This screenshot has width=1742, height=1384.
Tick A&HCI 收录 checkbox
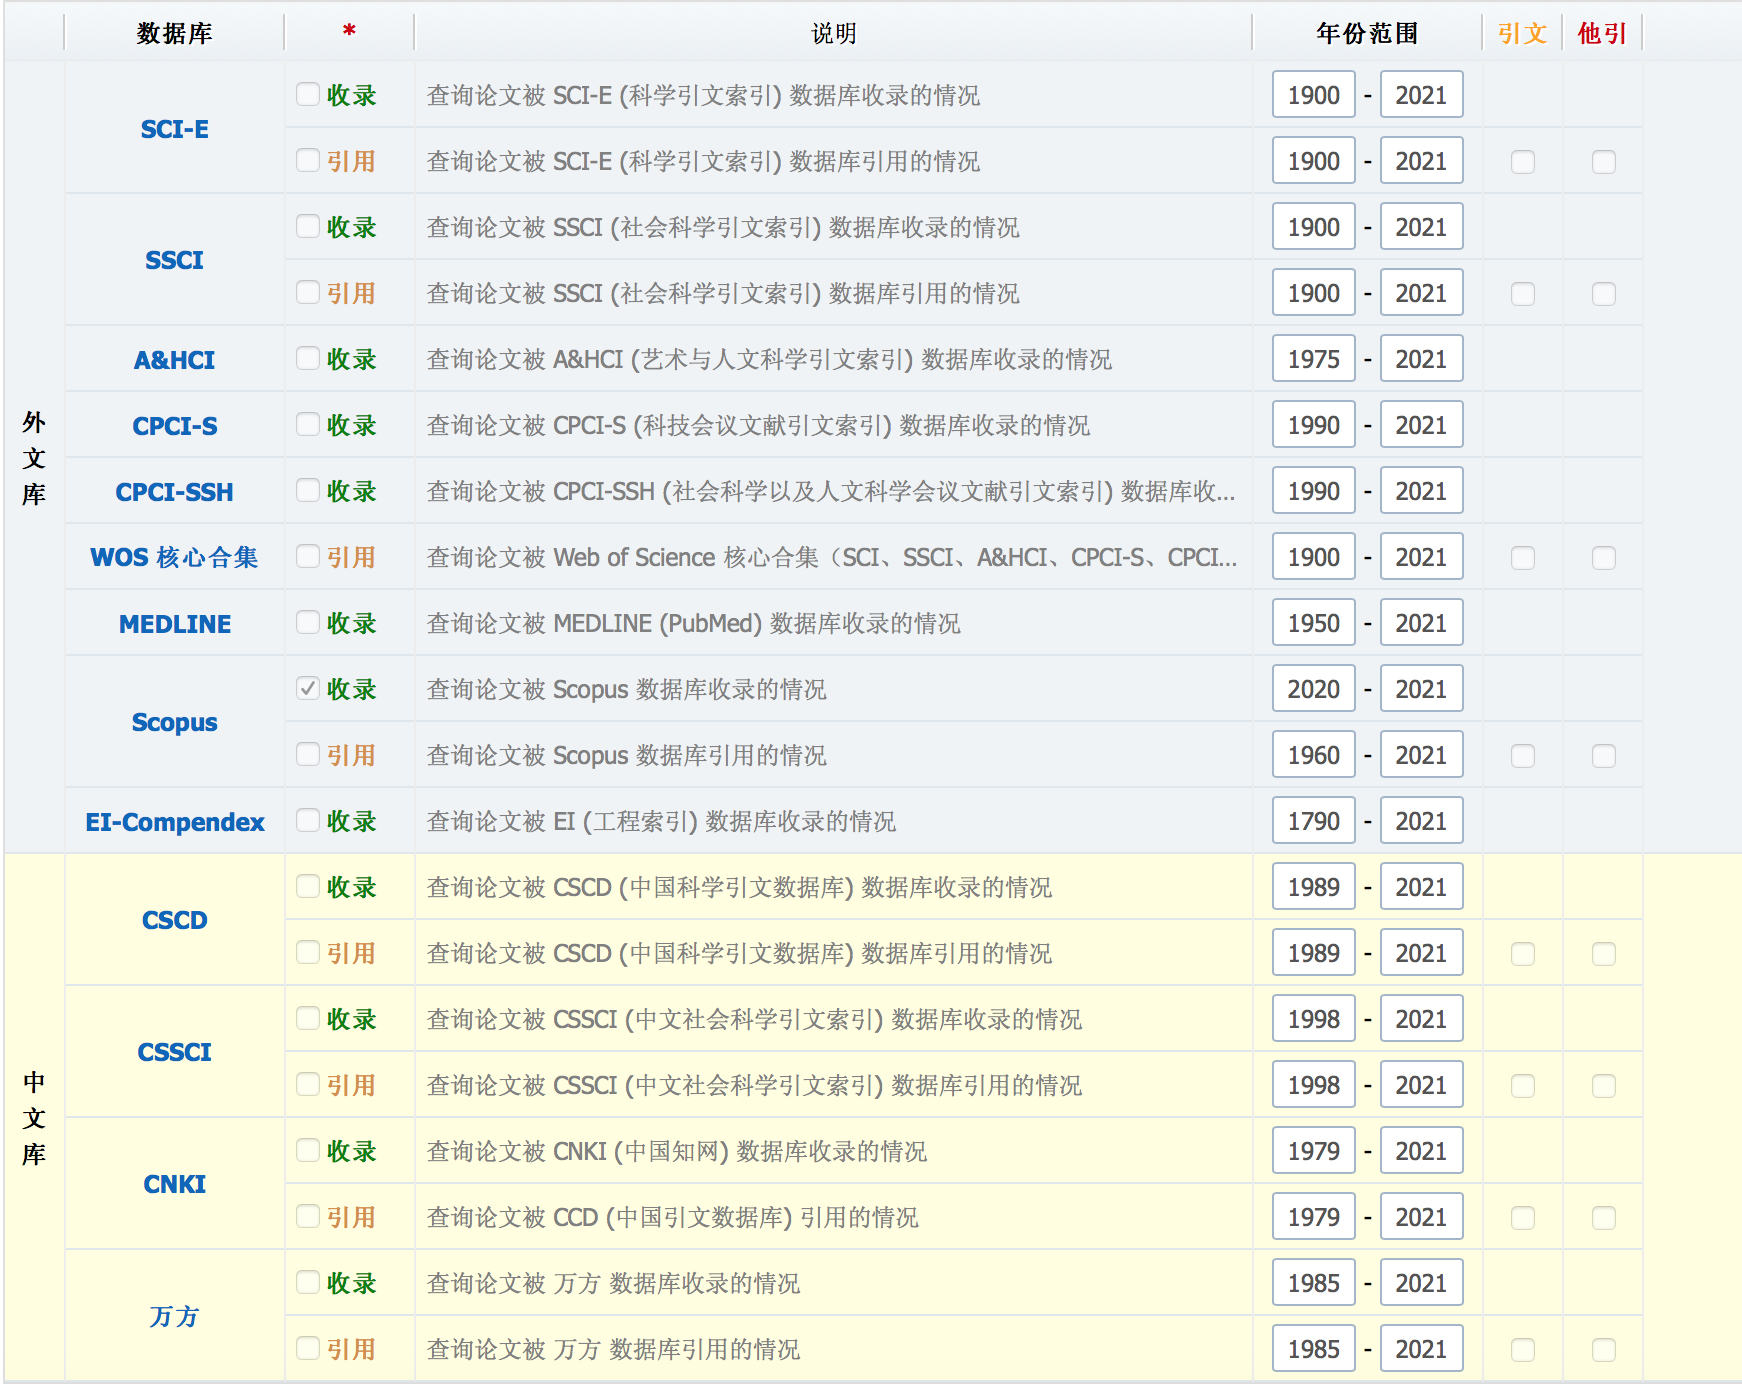(x=308, y=358)
